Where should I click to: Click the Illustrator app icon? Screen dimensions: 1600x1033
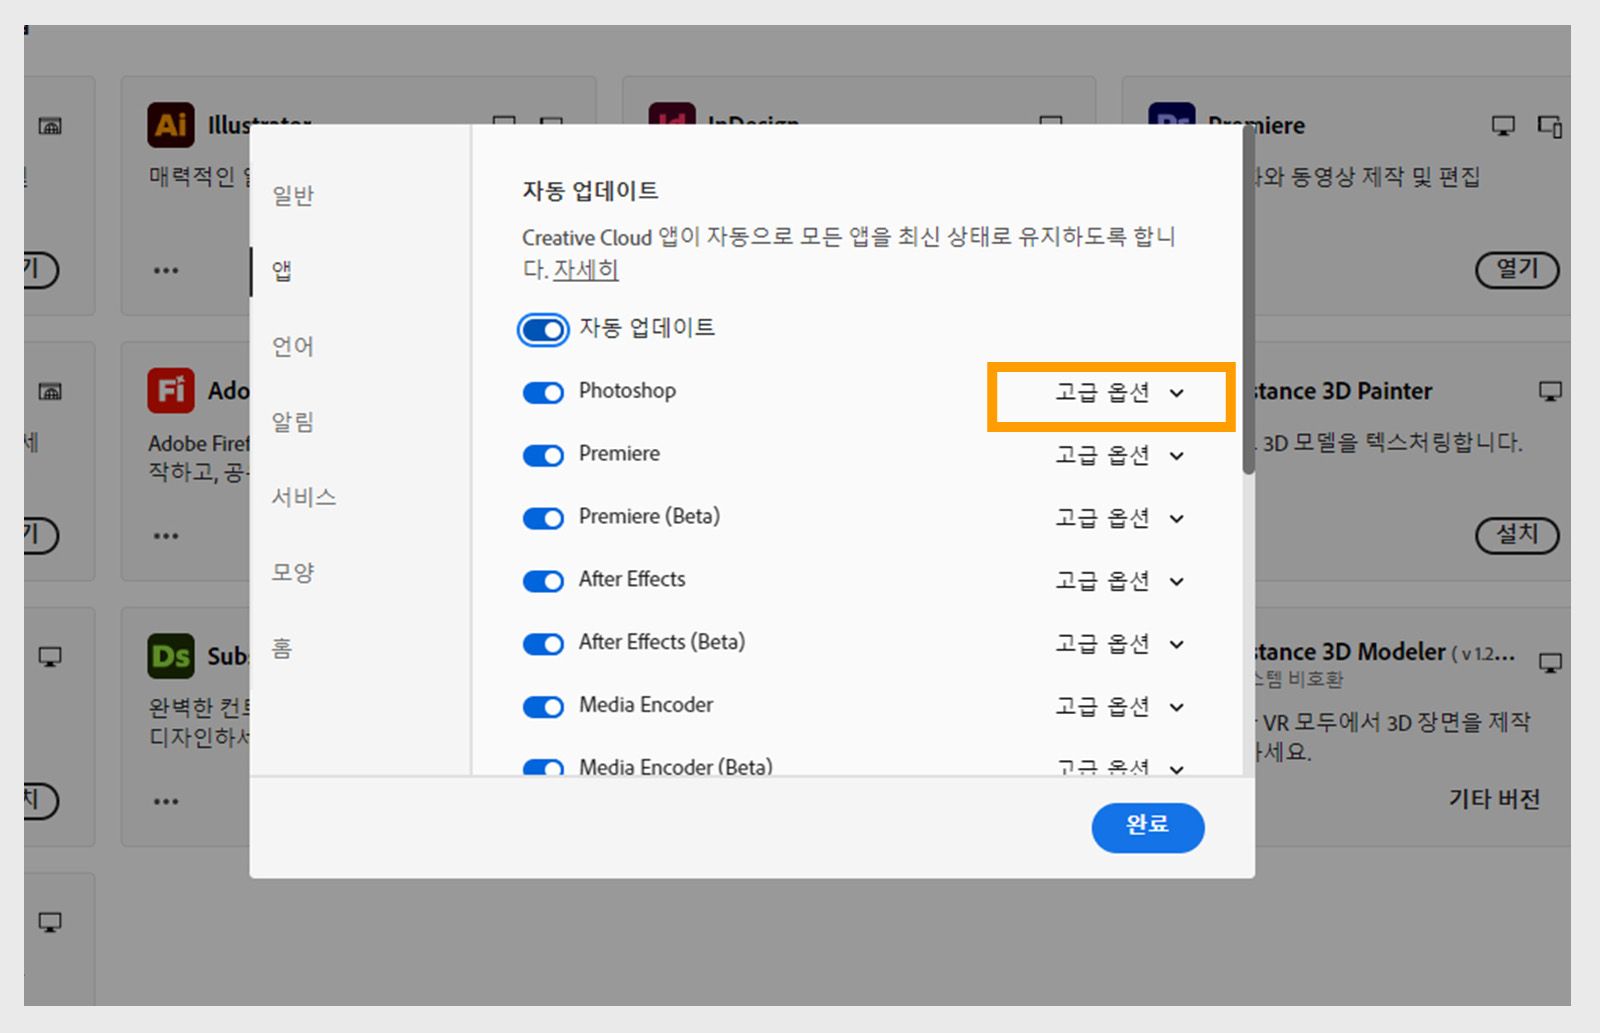tap(171, 125)
